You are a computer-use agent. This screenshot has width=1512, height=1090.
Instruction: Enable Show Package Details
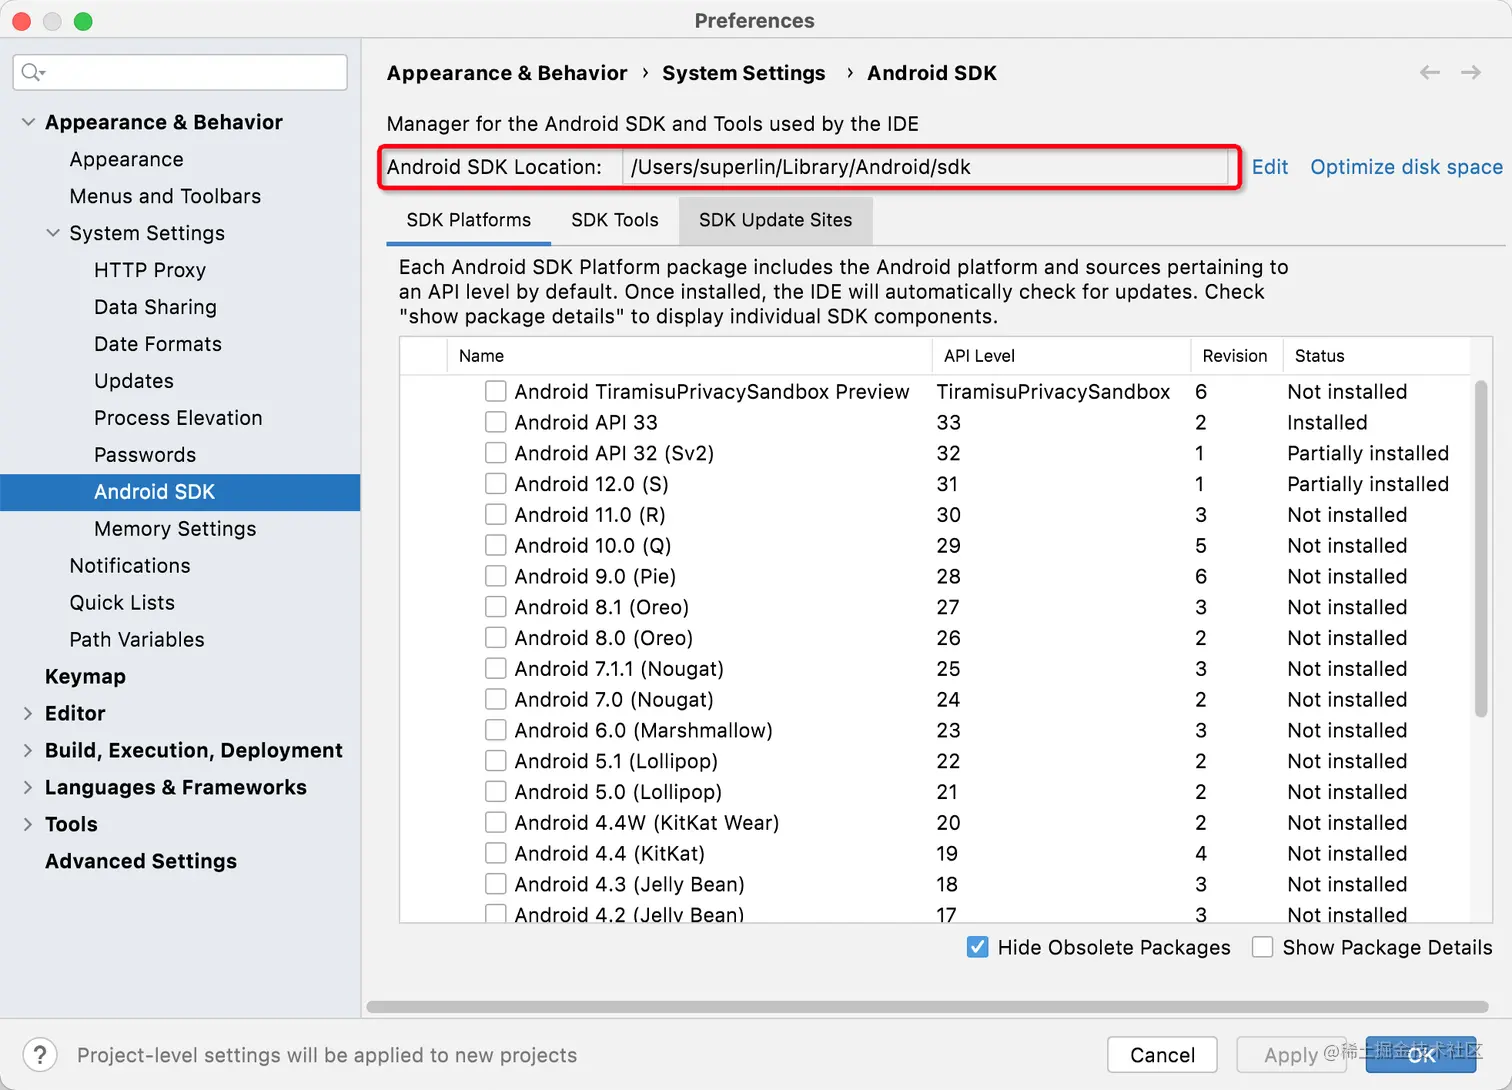pyautogui.click(x=1263, y=947)
